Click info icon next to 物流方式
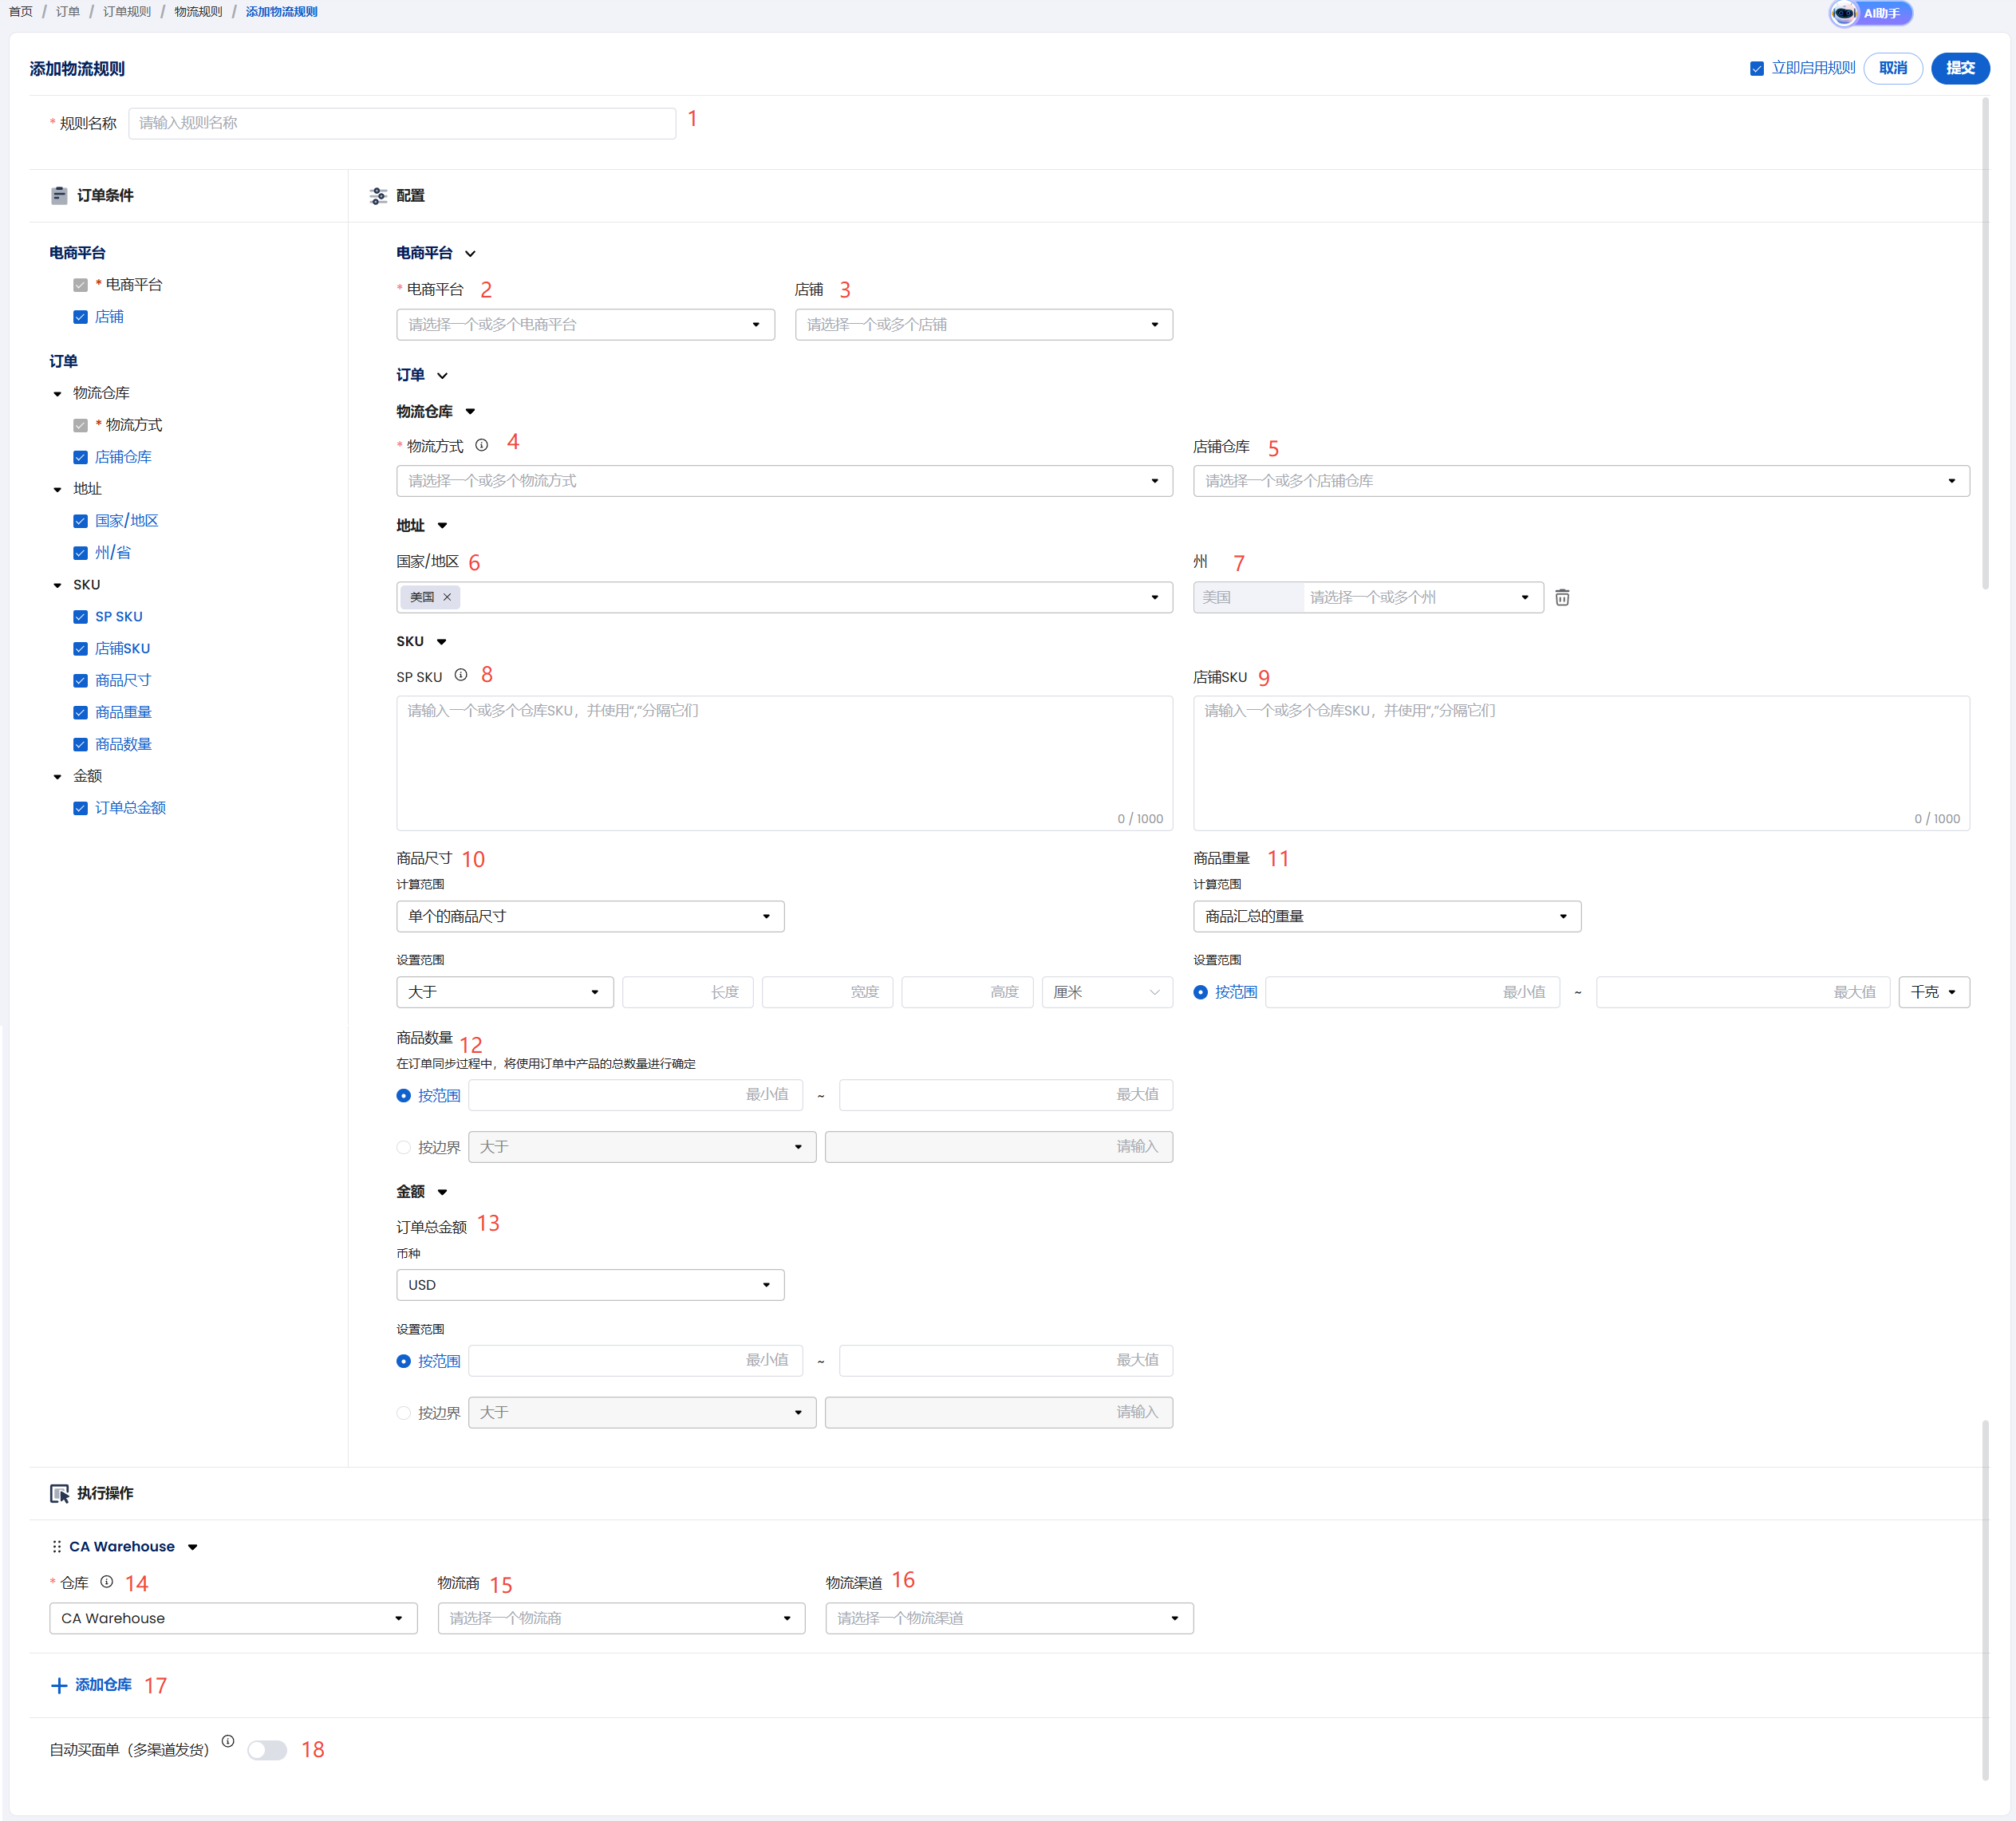Image resolution: width=2016 pixels, height=1821 pixels. tap(481, 445)
